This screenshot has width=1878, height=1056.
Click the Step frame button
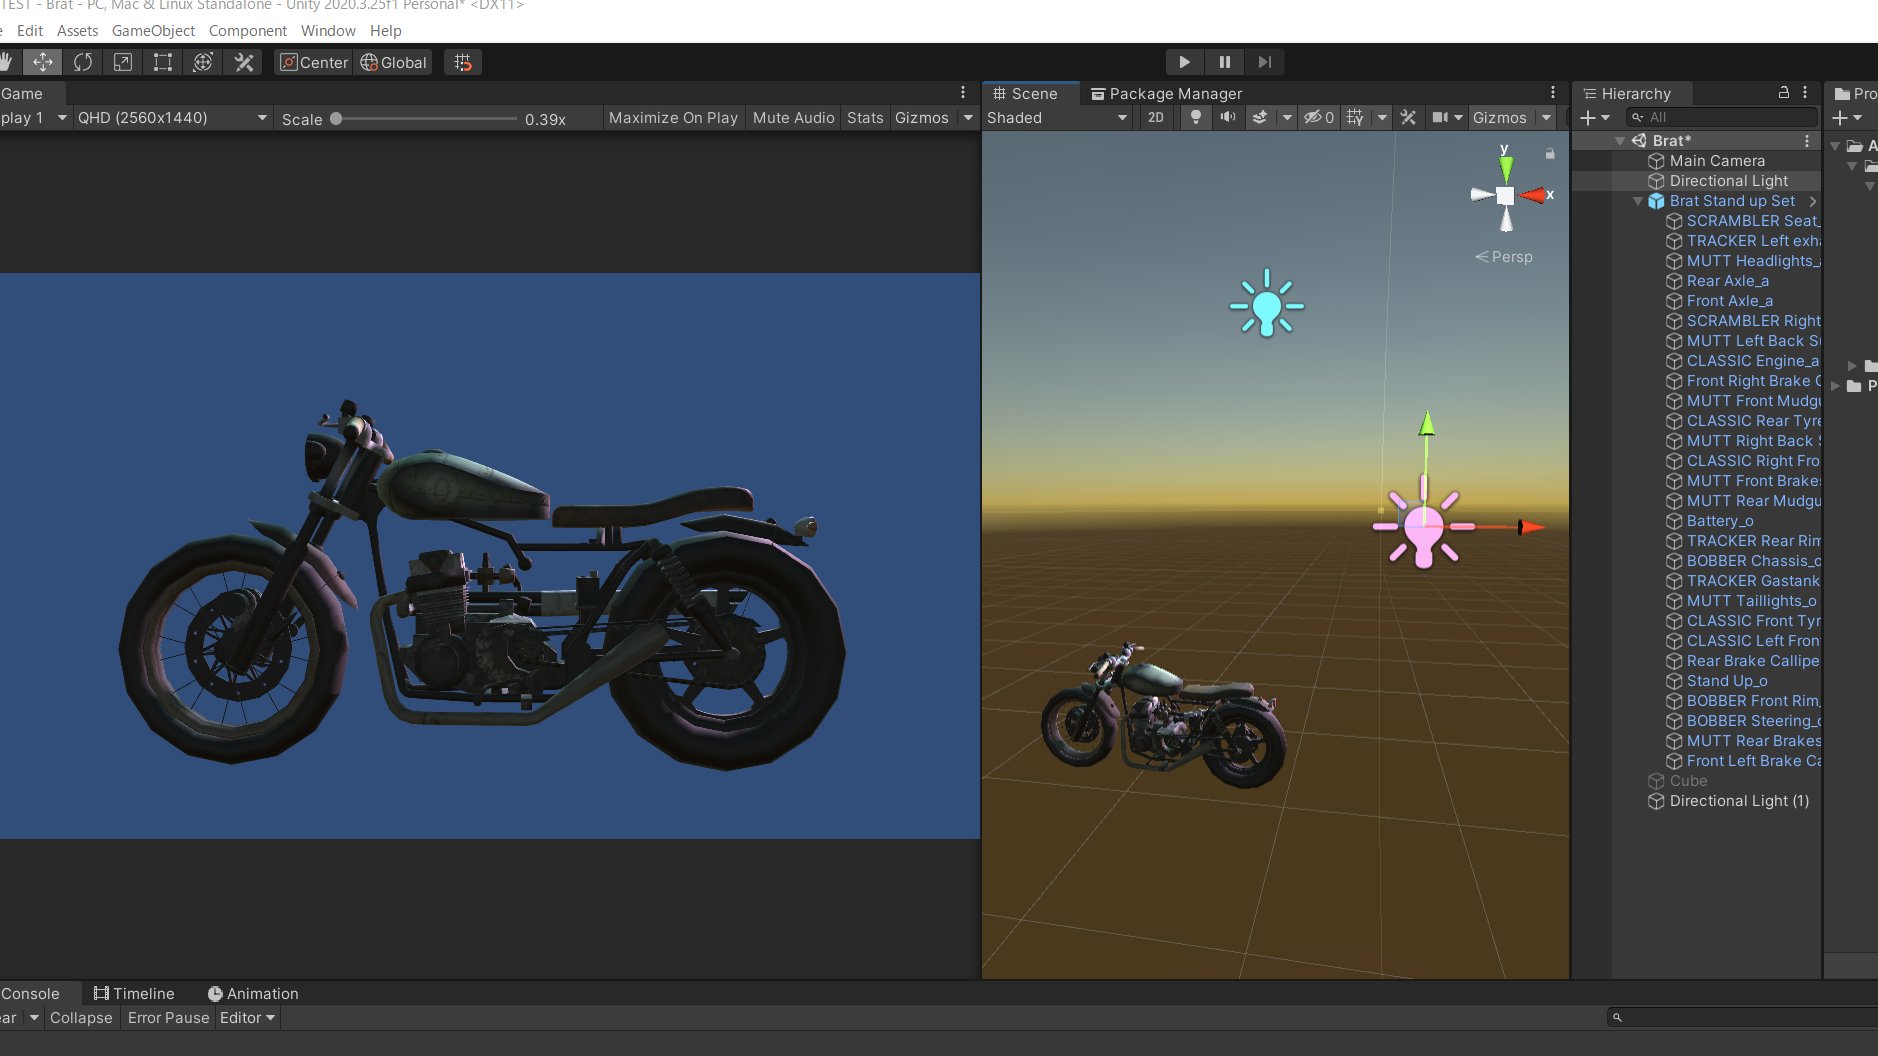pos(1265,62)
